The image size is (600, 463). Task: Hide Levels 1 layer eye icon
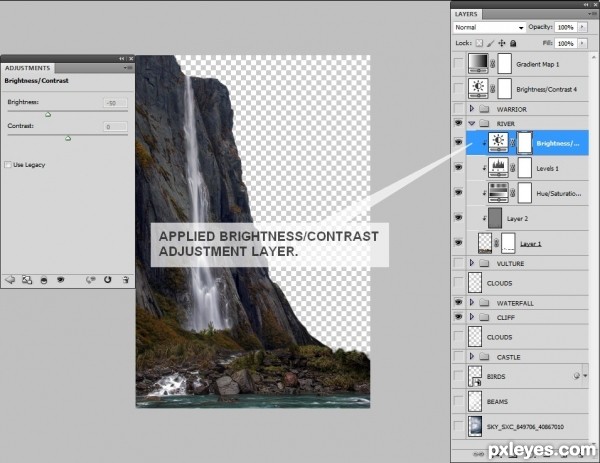click(458, 167)
